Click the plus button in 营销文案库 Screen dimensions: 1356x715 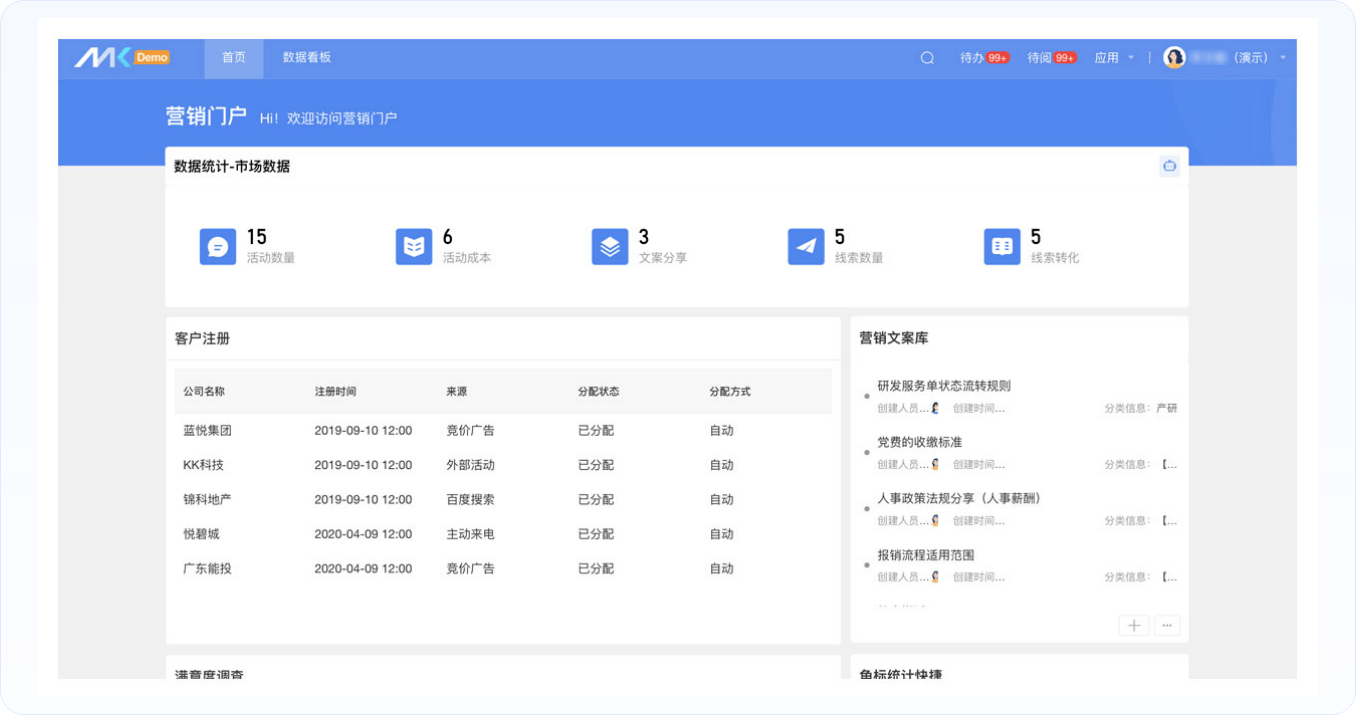coord(1133,626)
